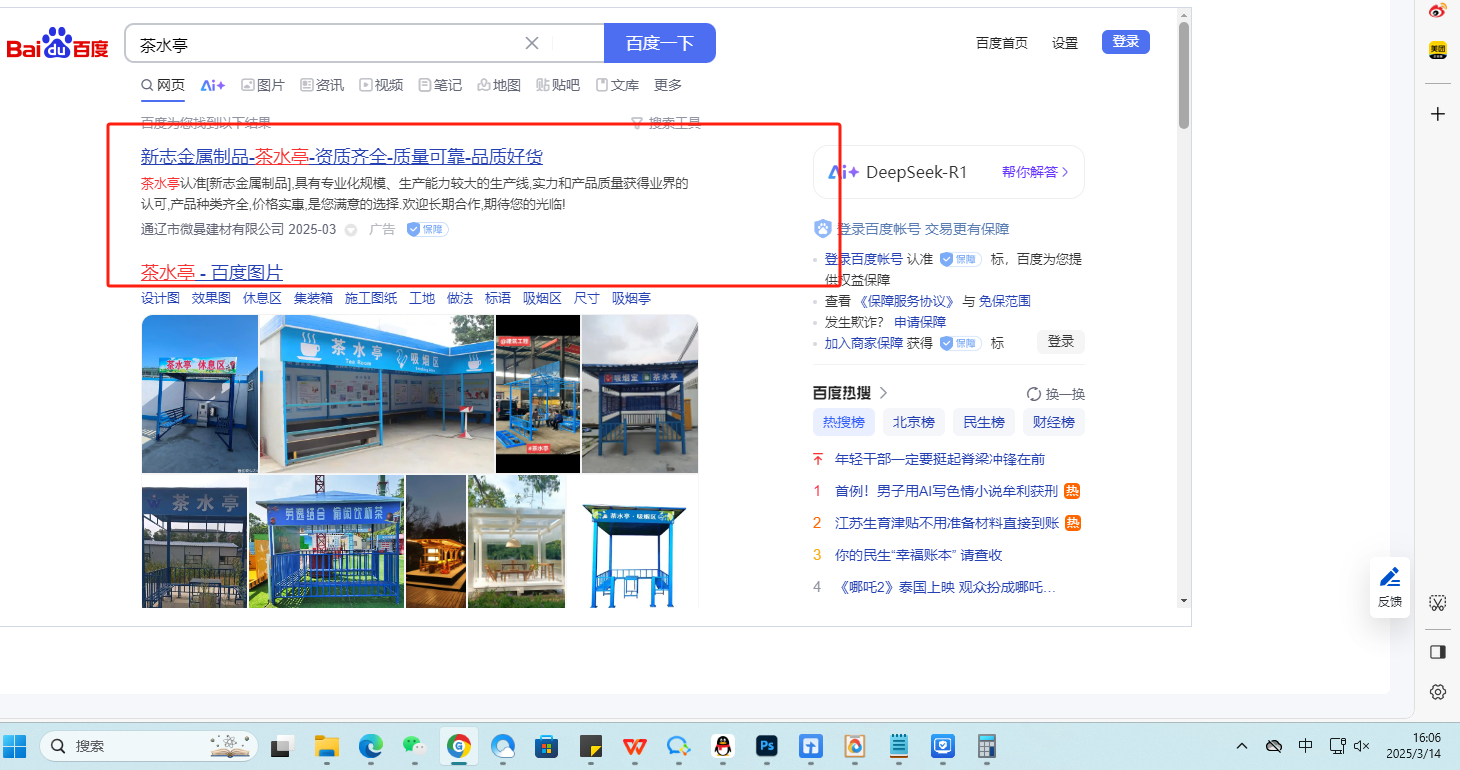Open 百度首页 link

click(x=1002, y=43)
